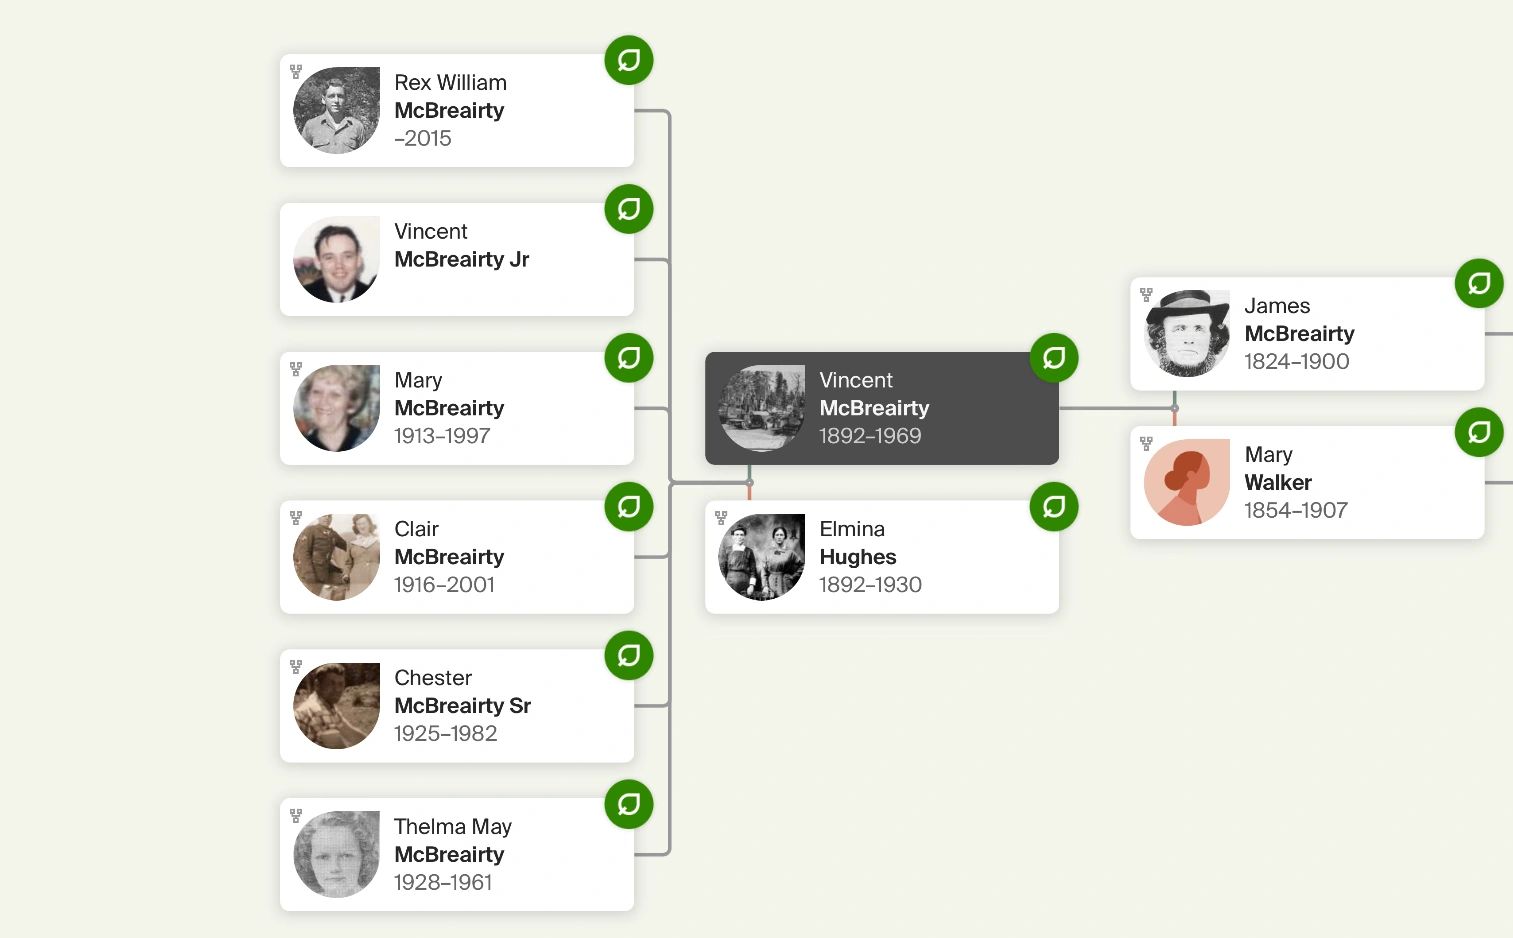Select the Vincent McBreairty 1892–1969 card

(x=882, y=408)
